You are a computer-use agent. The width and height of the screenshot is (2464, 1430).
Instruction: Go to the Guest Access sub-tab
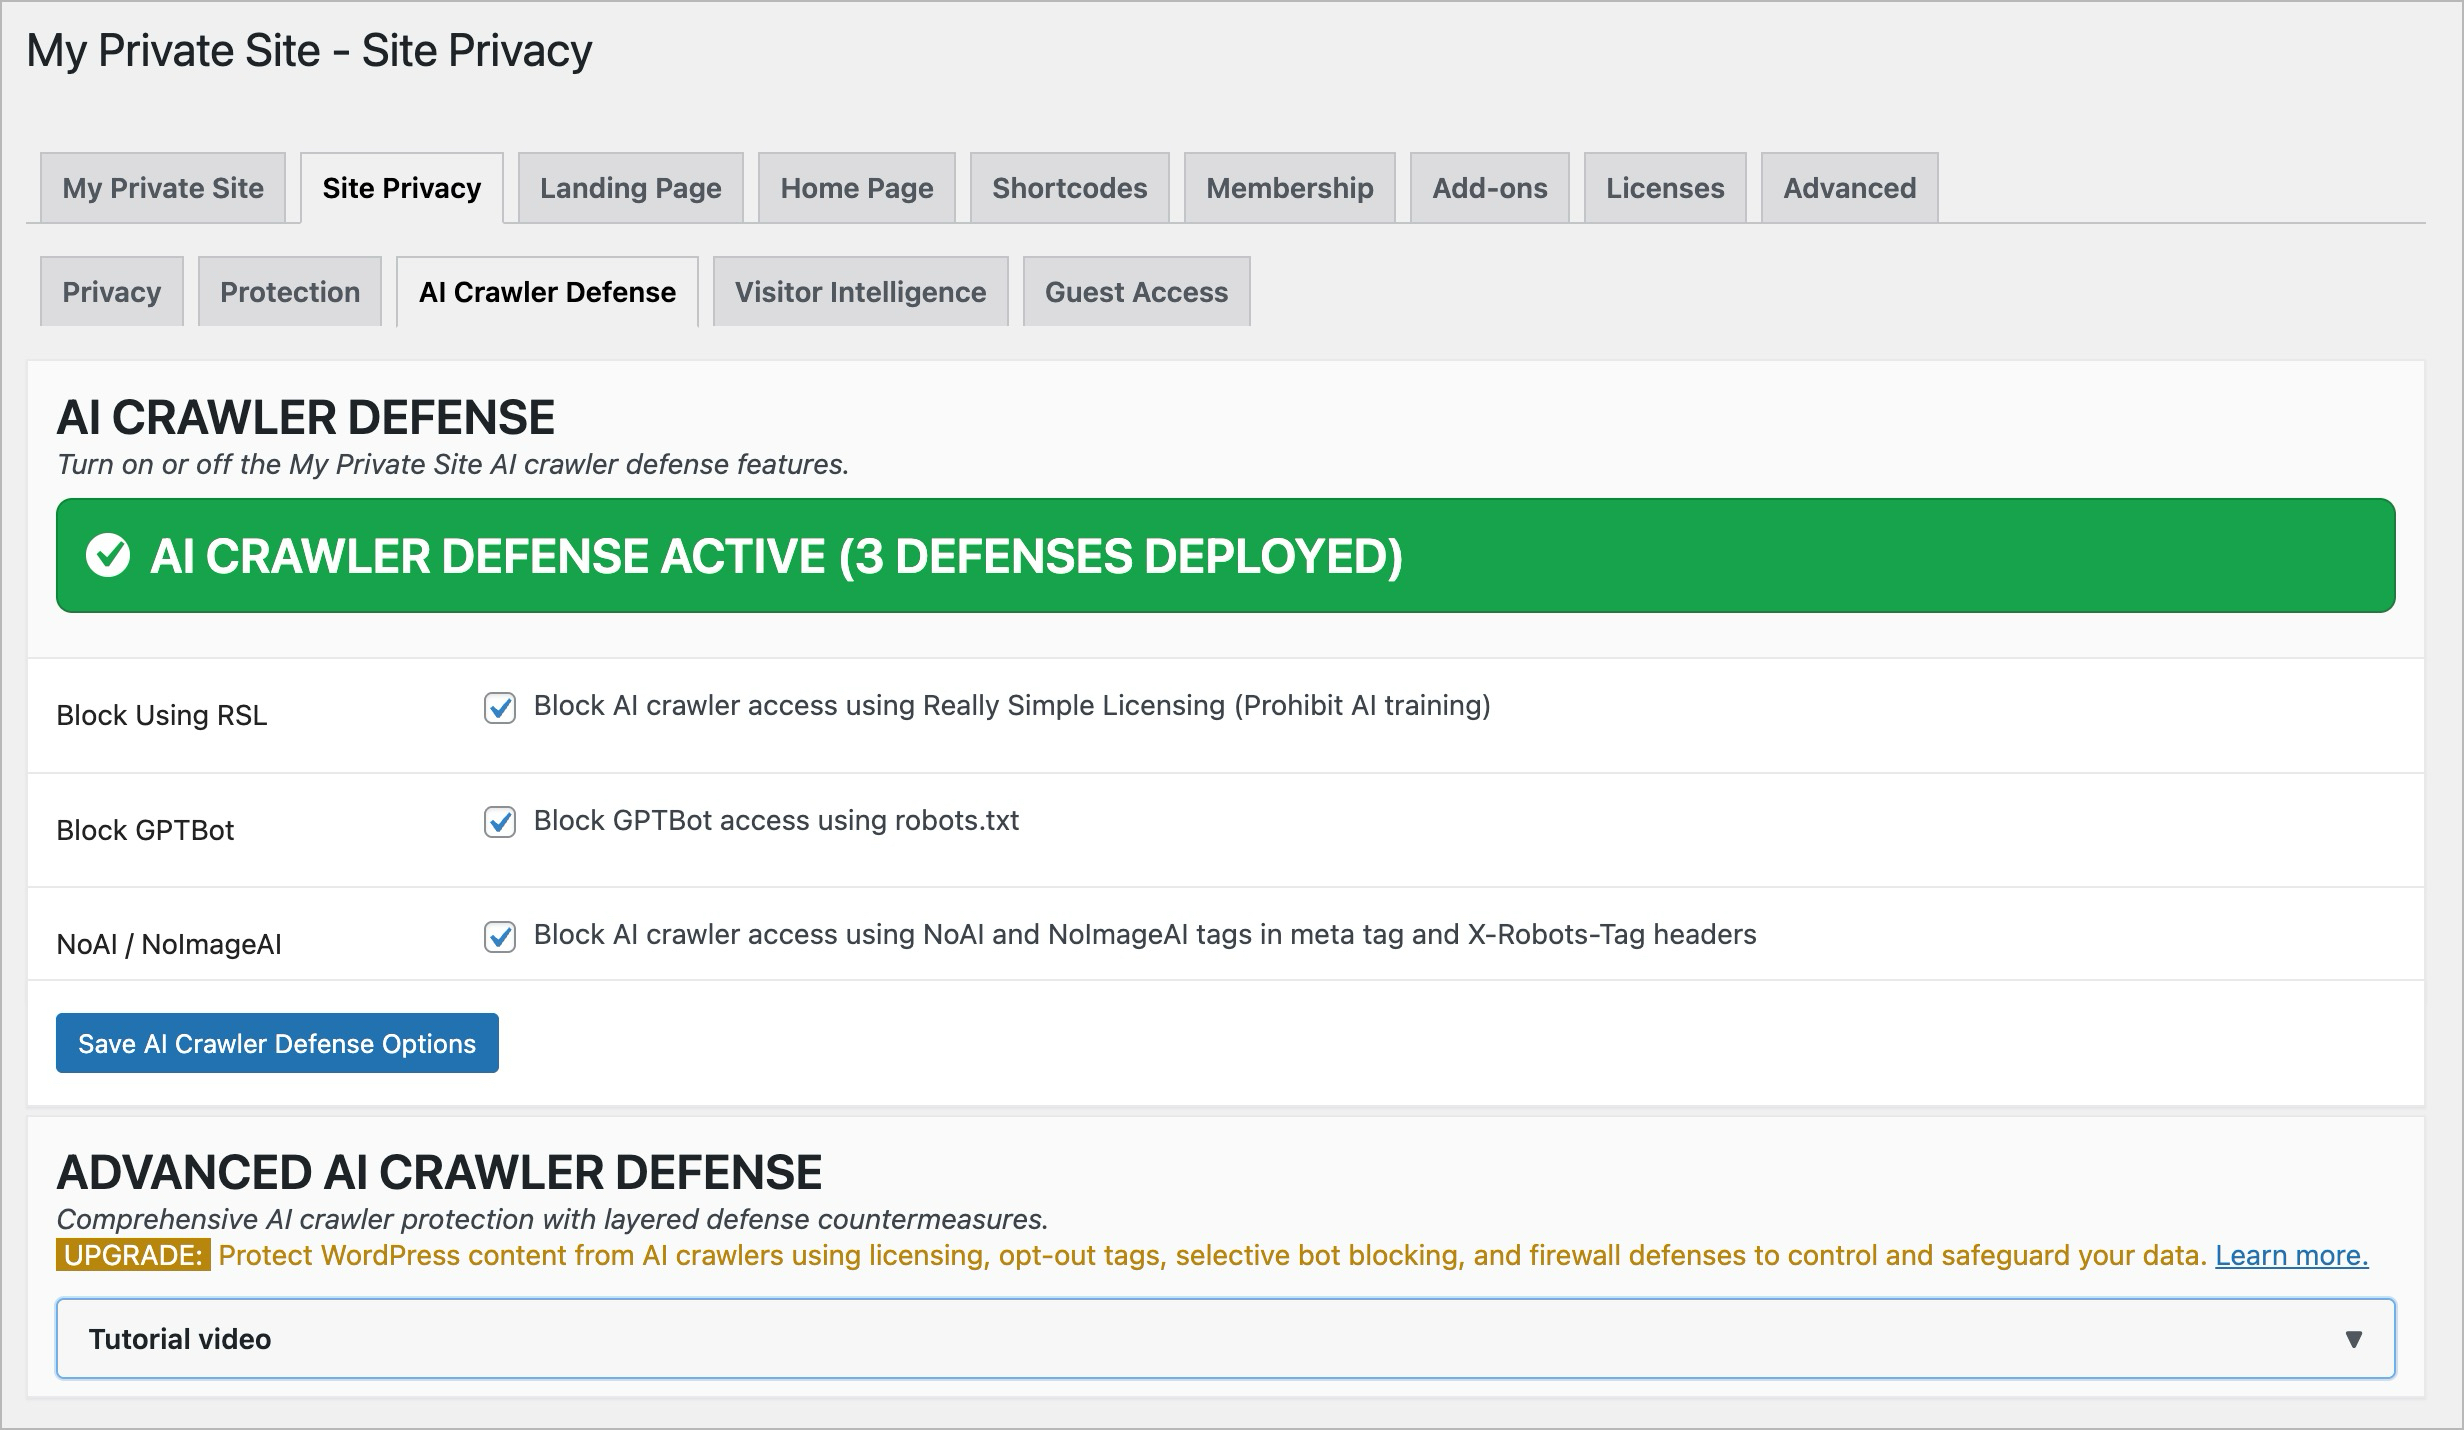[x=1136, y=292]
